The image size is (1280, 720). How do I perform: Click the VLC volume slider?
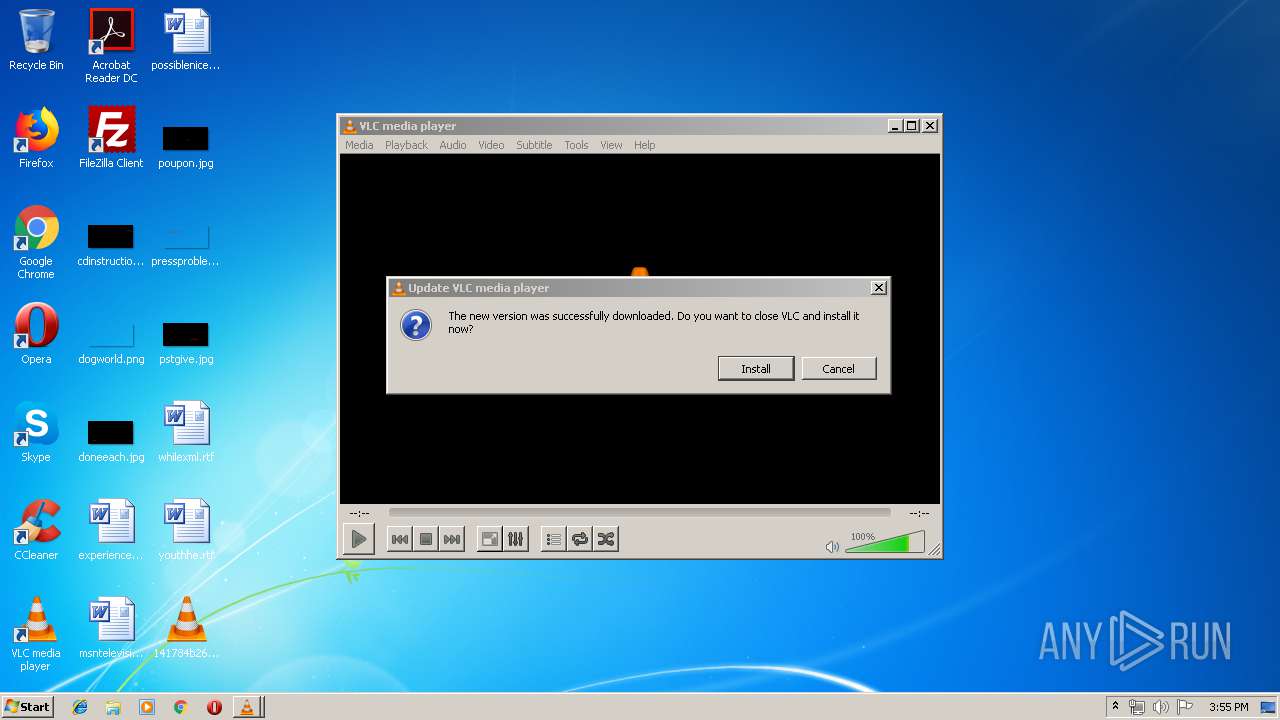point(884,543)
